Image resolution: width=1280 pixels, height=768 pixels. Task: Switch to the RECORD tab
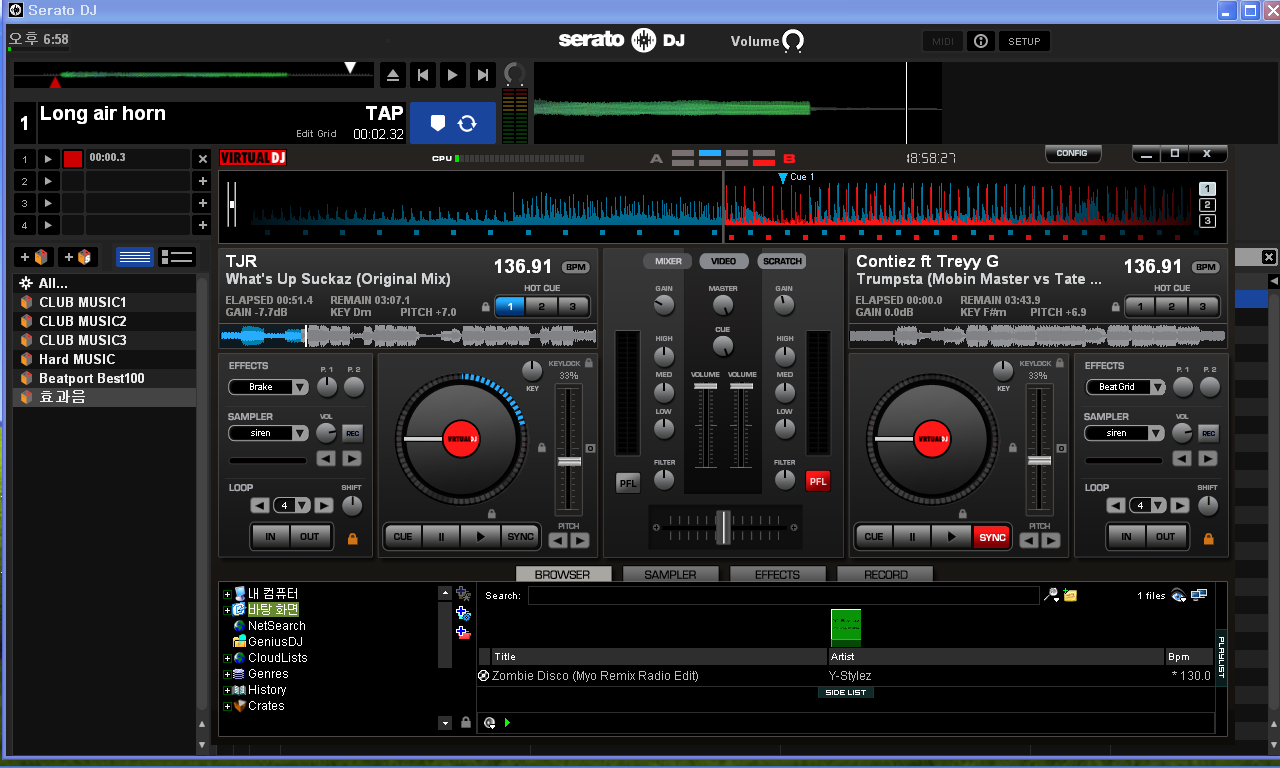885,574
